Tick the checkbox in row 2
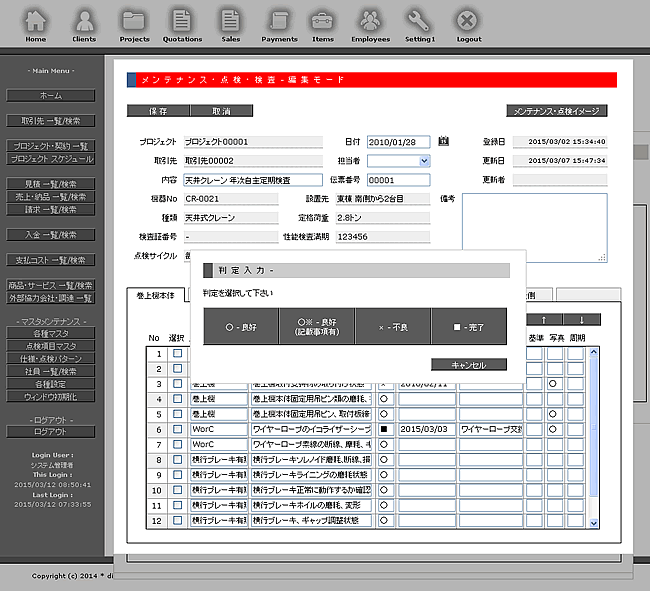The image size is (650, 591). click(x=177, y=368)
